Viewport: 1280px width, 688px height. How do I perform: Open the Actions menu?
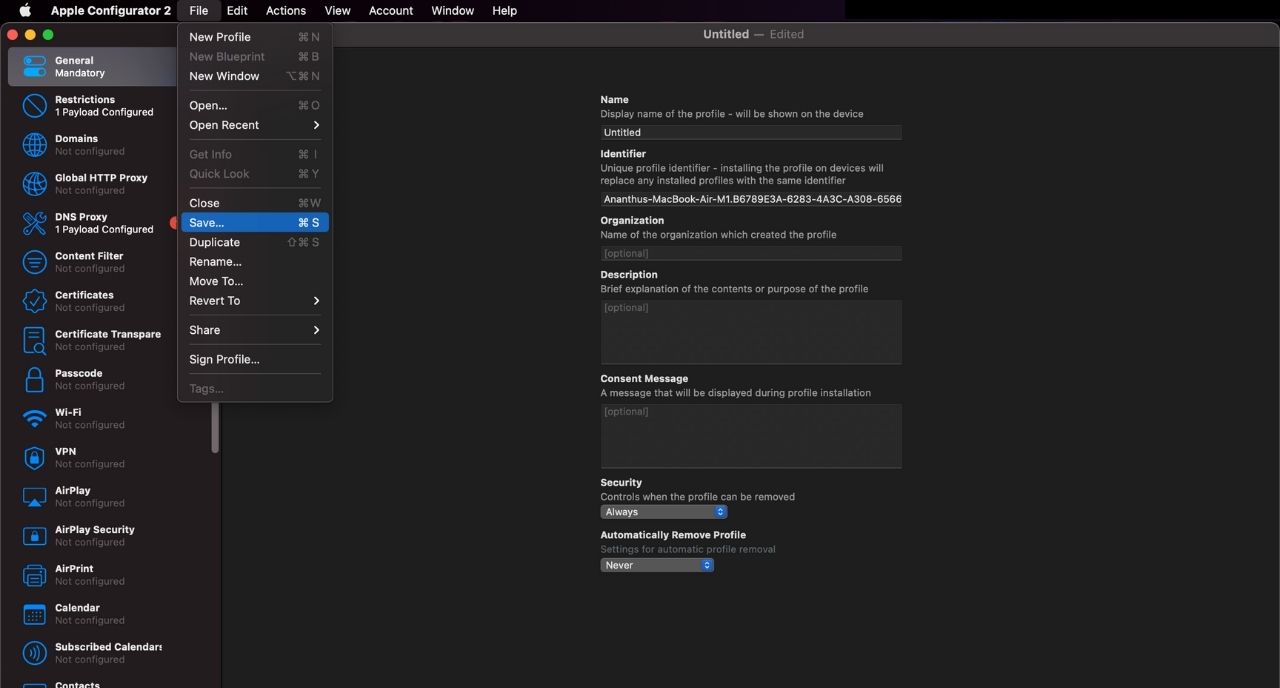coord(286,10)
